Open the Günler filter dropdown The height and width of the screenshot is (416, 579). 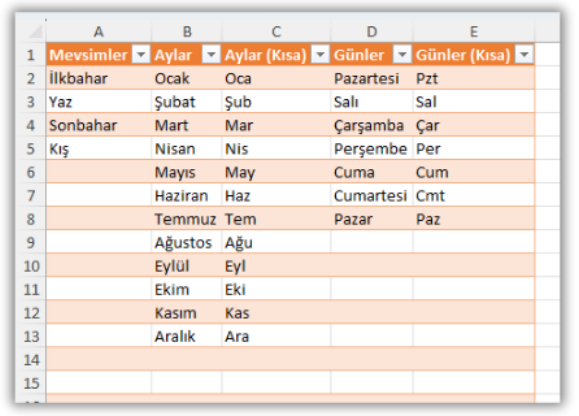(402, 55)
